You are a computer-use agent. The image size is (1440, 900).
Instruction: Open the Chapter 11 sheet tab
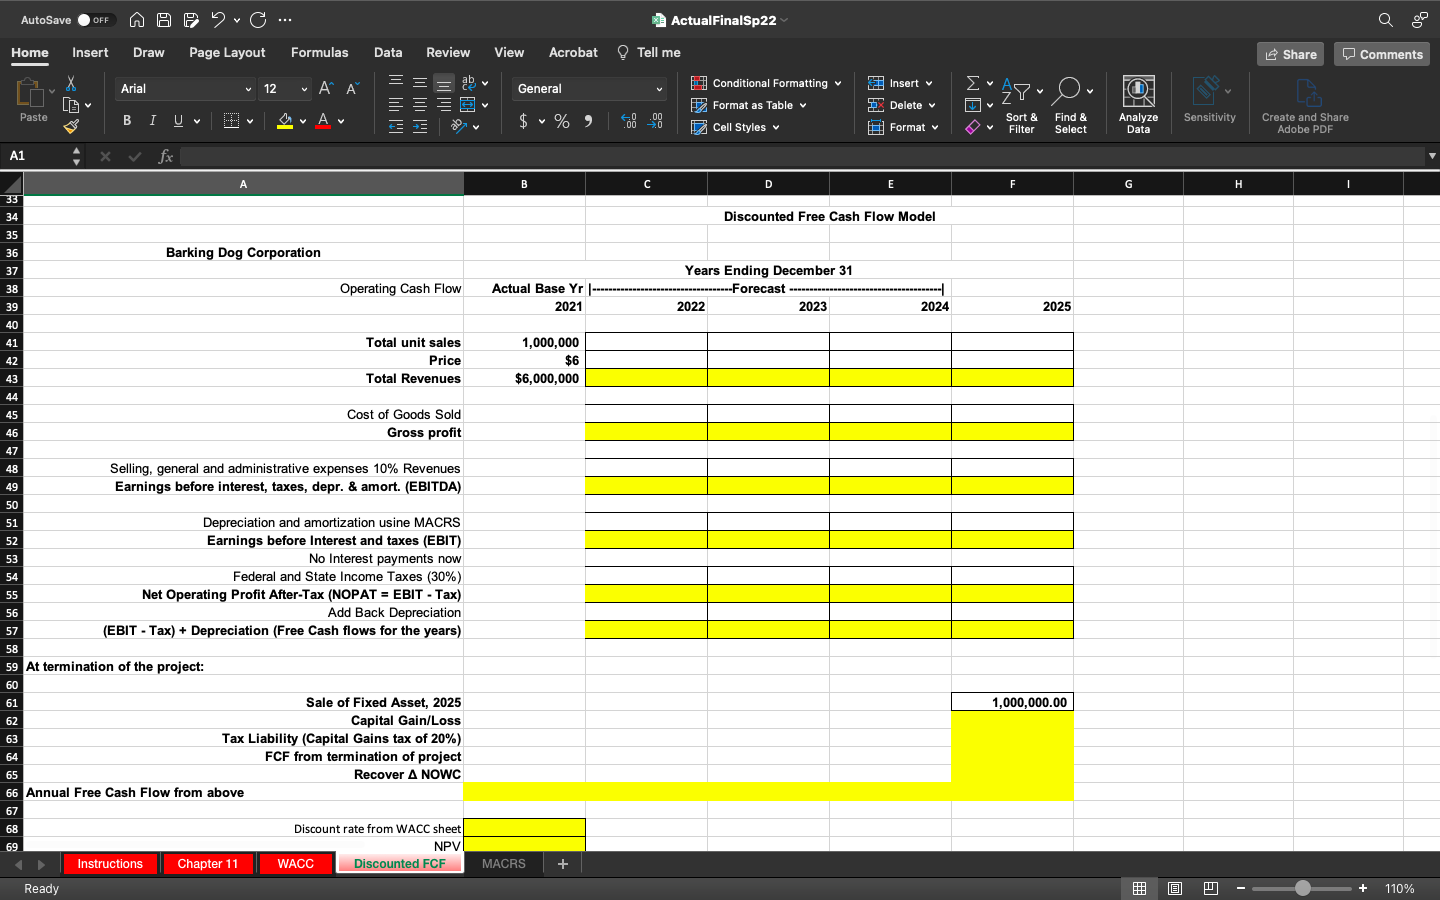[208, 864]
